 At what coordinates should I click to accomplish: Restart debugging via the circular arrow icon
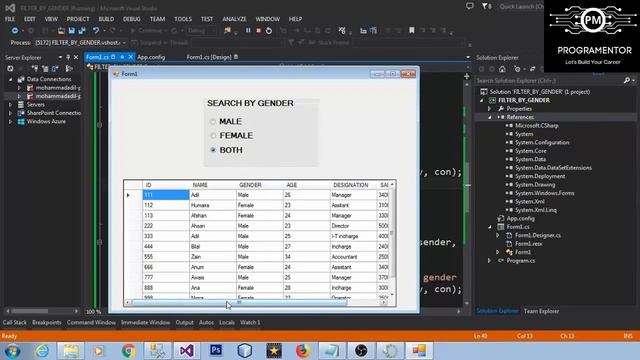269,31
